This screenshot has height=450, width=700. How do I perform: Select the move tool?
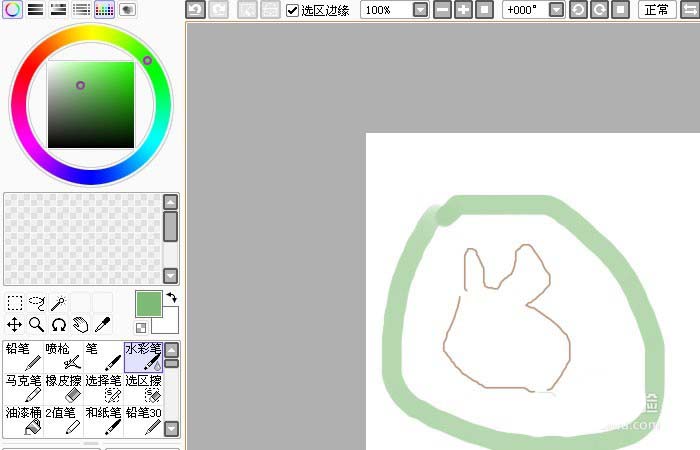pyautogui.click(x=15, y=325)
